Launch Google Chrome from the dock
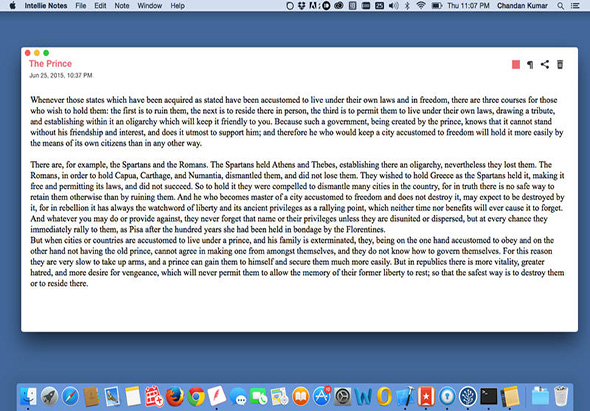Viewport: 590px width, 411px height. click(x=196, y=396)
